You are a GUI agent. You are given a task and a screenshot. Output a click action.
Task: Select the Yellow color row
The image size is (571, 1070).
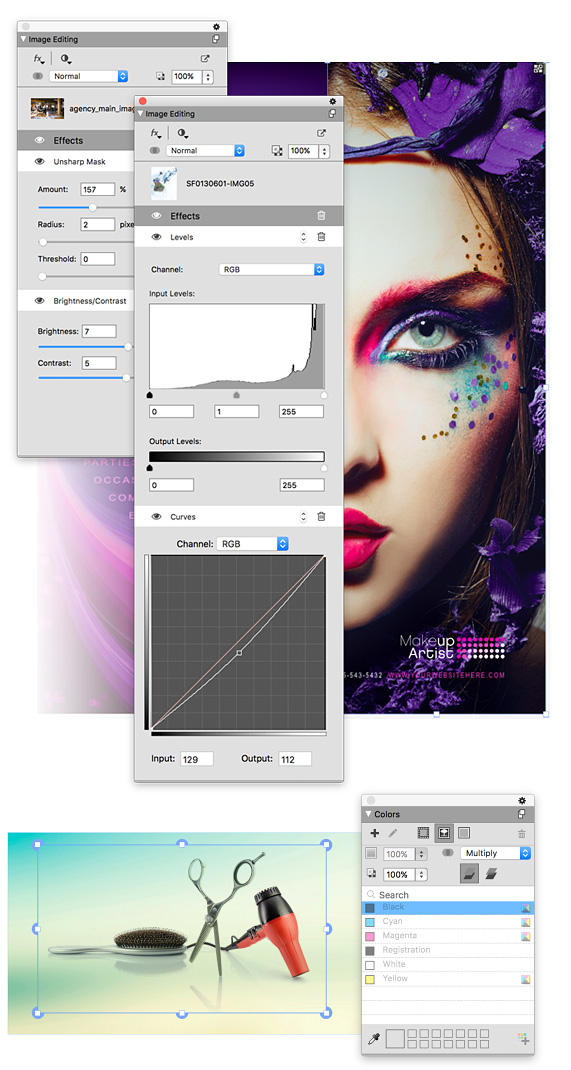(448, 979)
